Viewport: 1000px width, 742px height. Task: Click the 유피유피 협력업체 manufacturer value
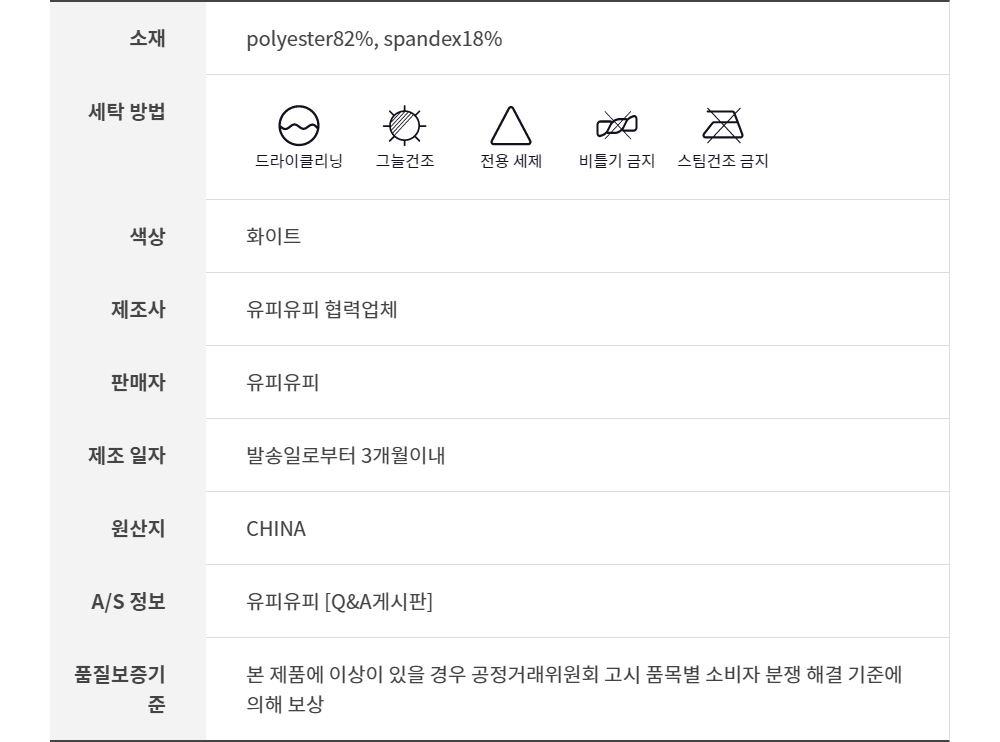click(322, 310)
